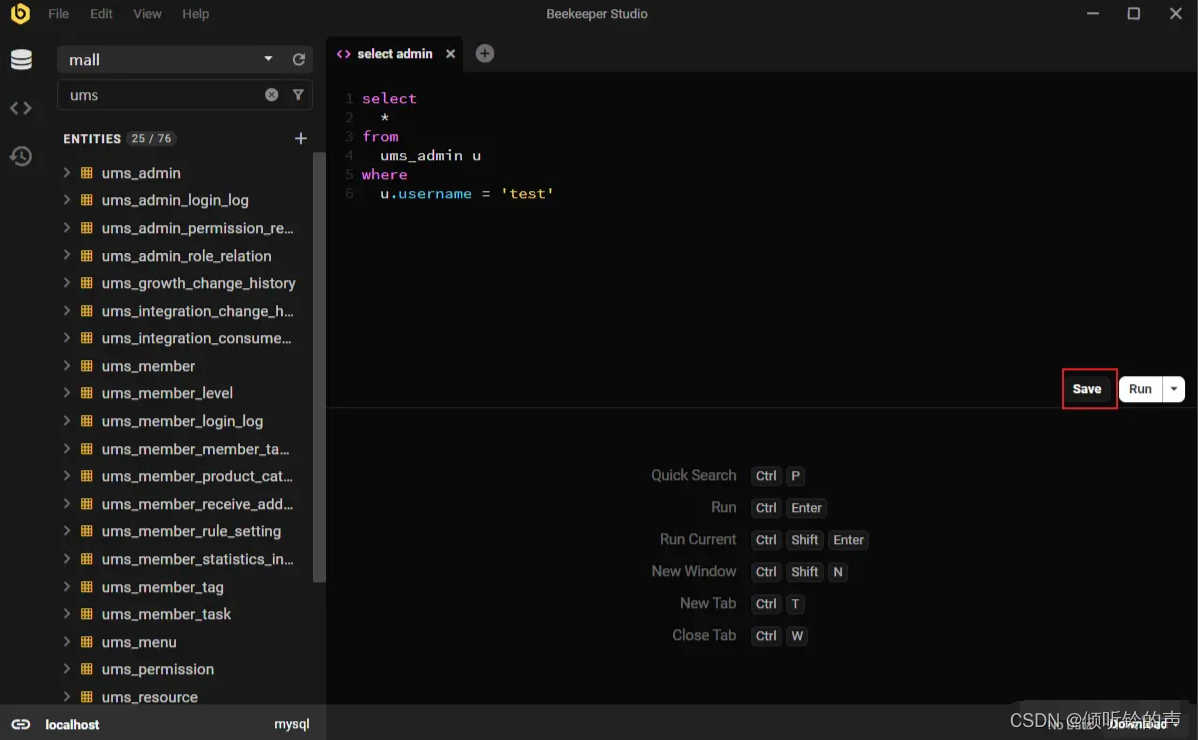Click table icon for ums_member_tag
This screenshot has height=740, width=1198.
coord(86,587)
